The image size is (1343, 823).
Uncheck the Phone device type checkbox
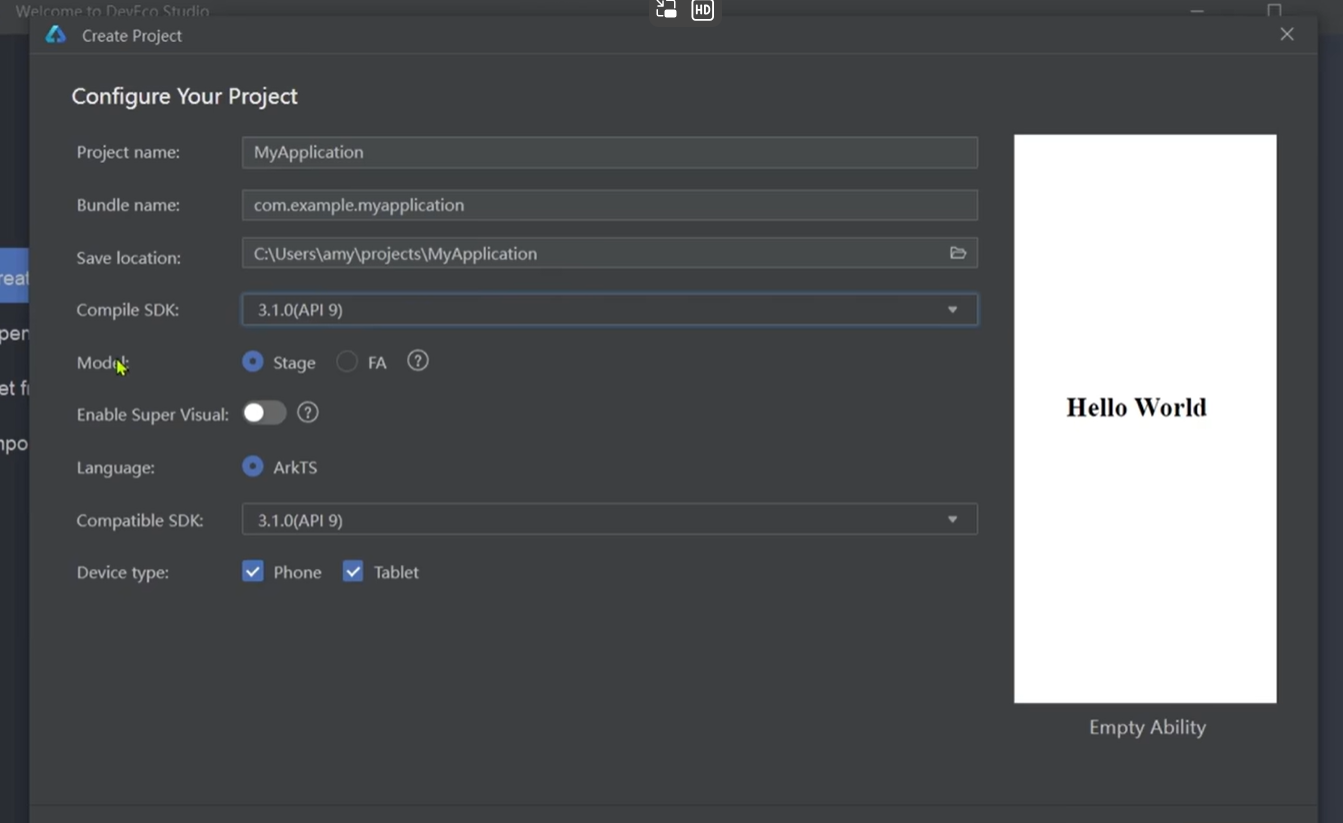[x=253, y=572]
